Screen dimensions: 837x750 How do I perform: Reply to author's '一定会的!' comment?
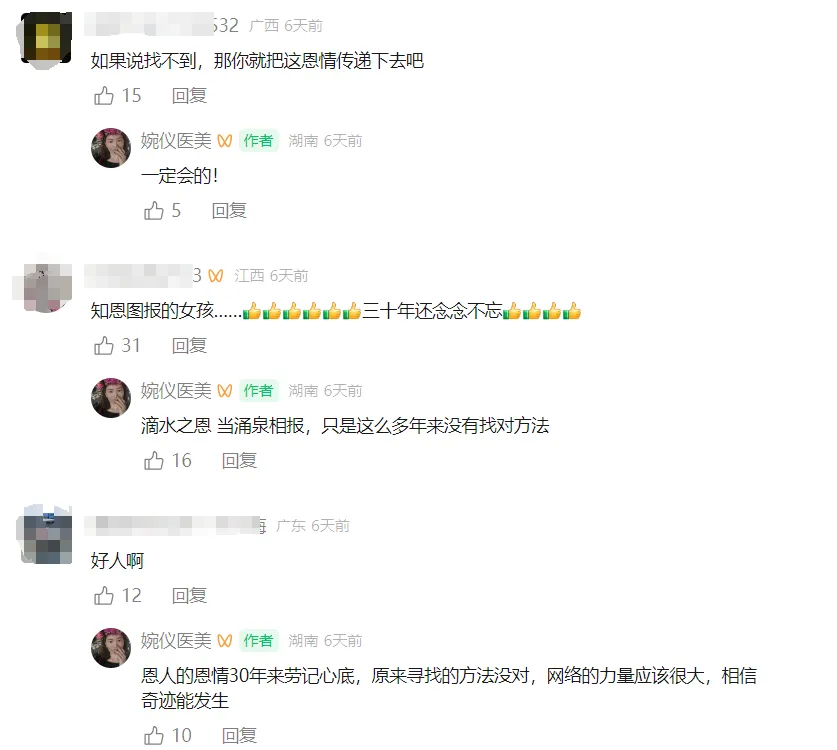coord(229,210)
